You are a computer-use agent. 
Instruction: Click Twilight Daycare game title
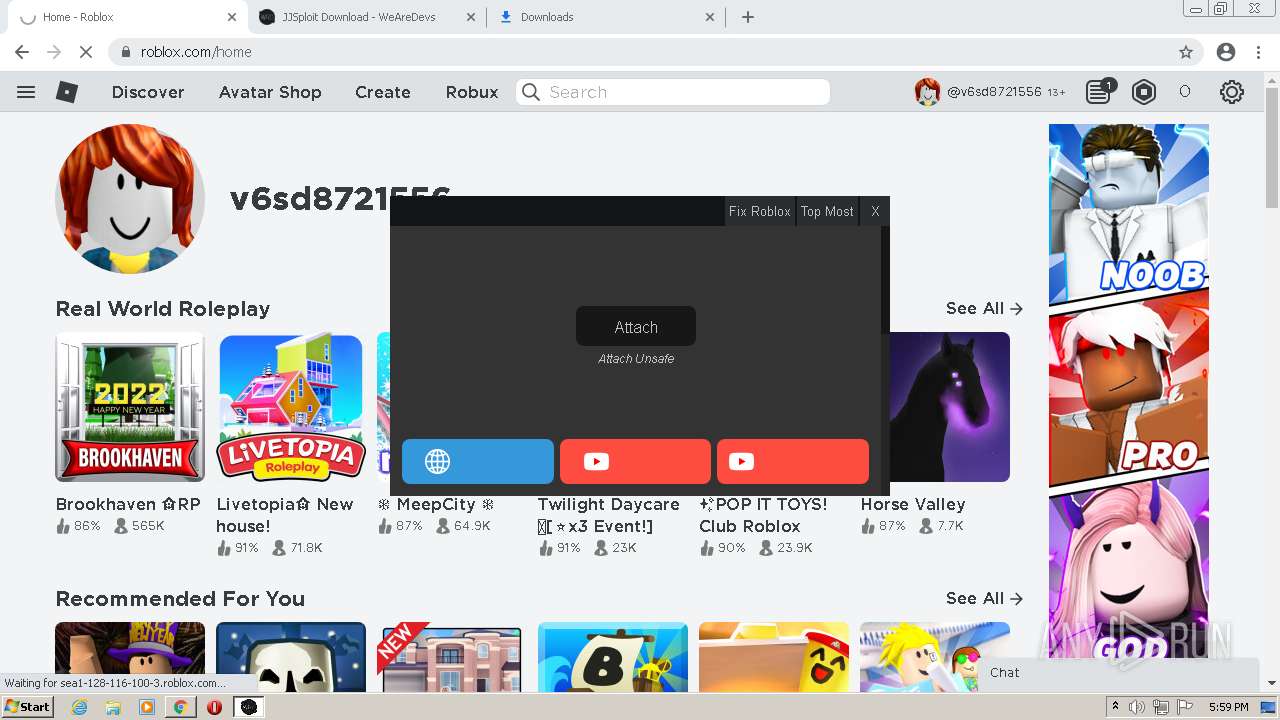[609, 516]
